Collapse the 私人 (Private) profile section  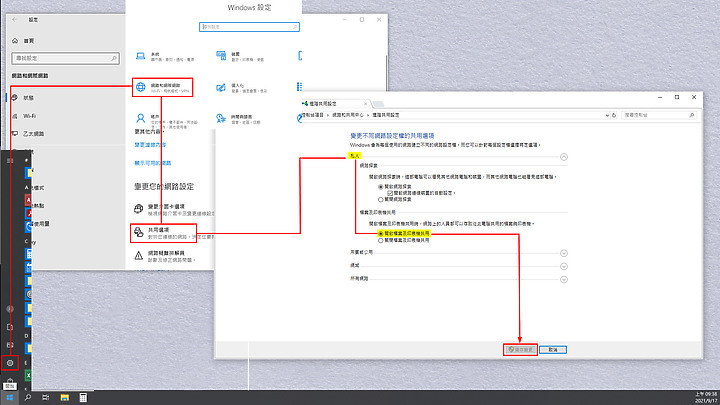(564, 157)
